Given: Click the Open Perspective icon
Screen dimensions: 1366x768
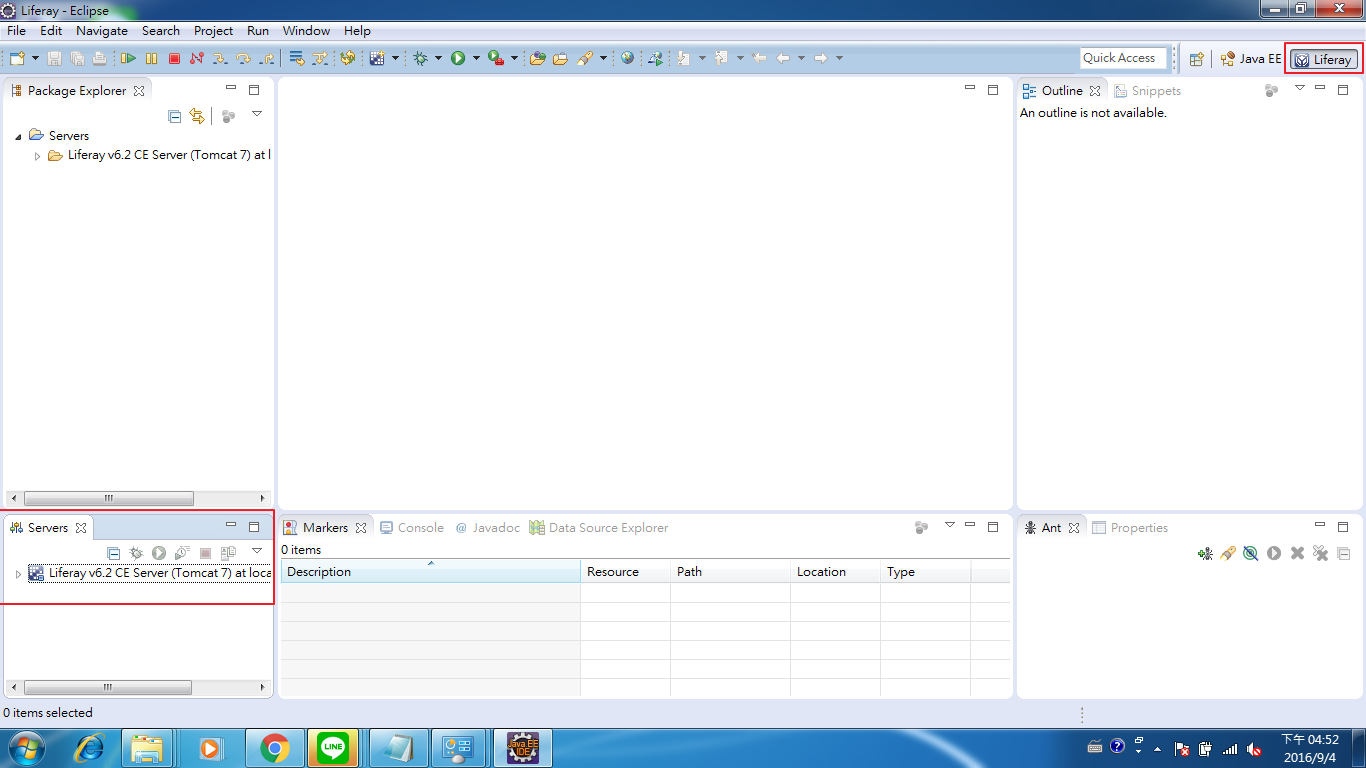Looking at the screenshot, I should point(1197,59).
